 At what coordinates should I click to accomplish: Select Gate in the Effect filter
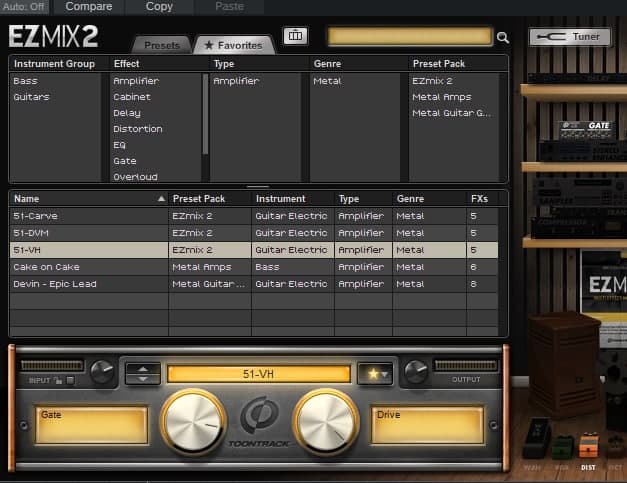125,161
